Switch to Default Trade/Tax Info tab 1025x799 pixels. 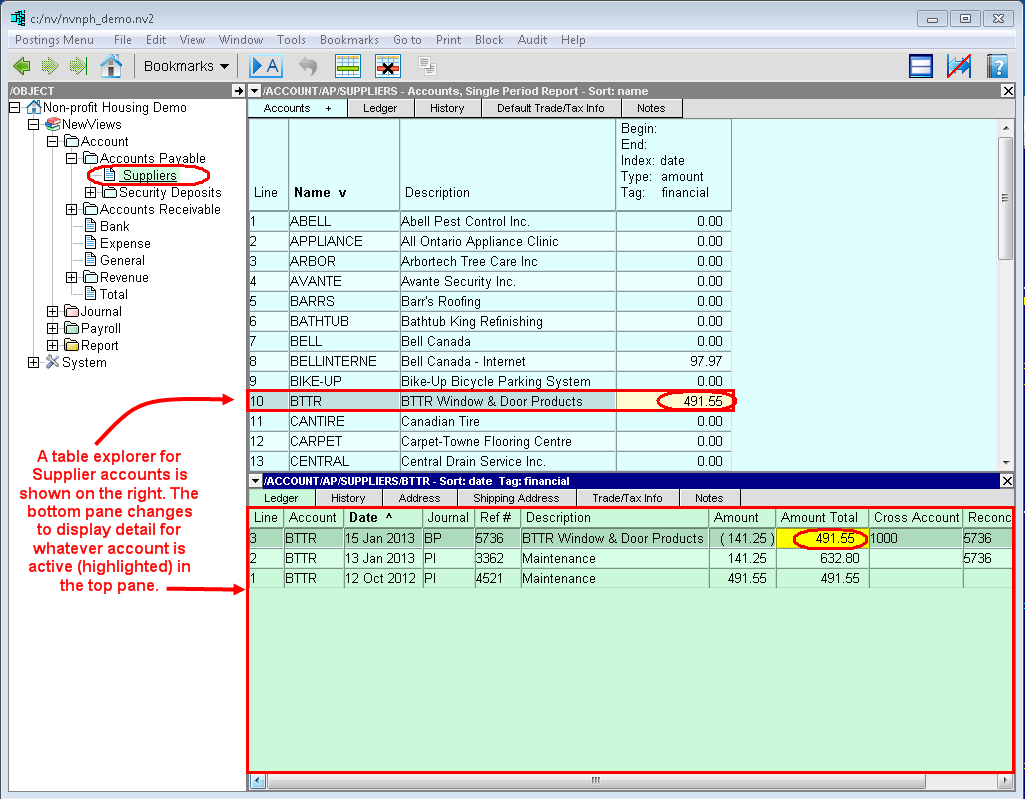[551, 108]
